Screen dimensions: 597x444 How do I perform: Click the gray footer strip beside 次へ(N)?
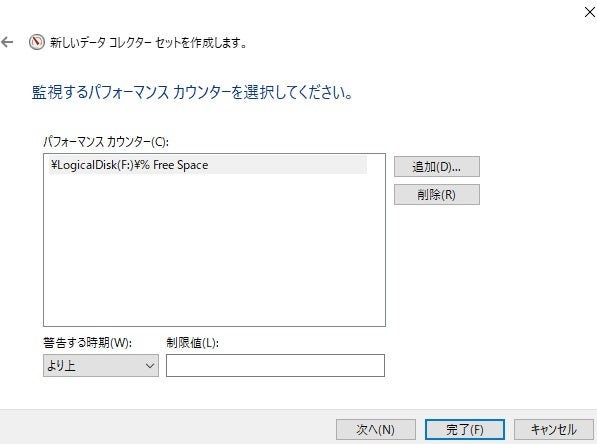click(x=168, y=427)
